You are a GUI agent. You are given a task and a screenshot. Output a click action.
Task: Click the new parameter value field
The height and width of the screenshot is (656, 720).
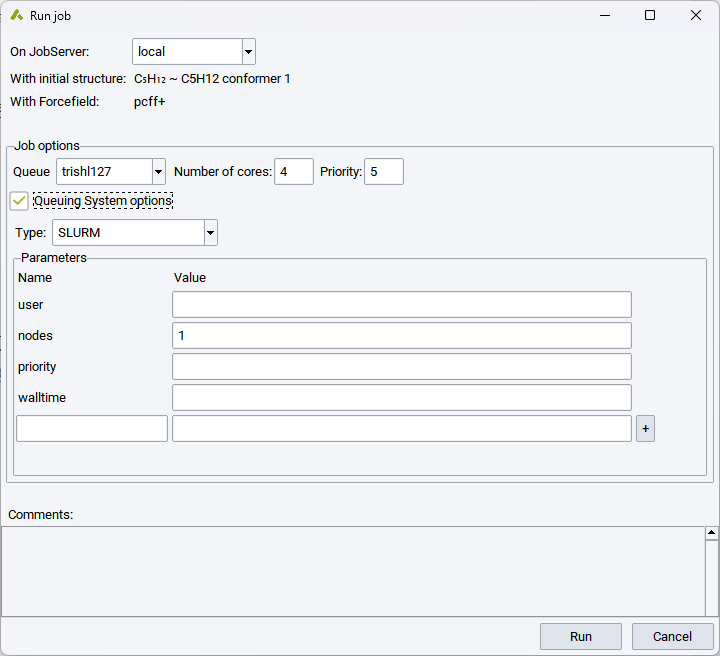tap(402, 429)
